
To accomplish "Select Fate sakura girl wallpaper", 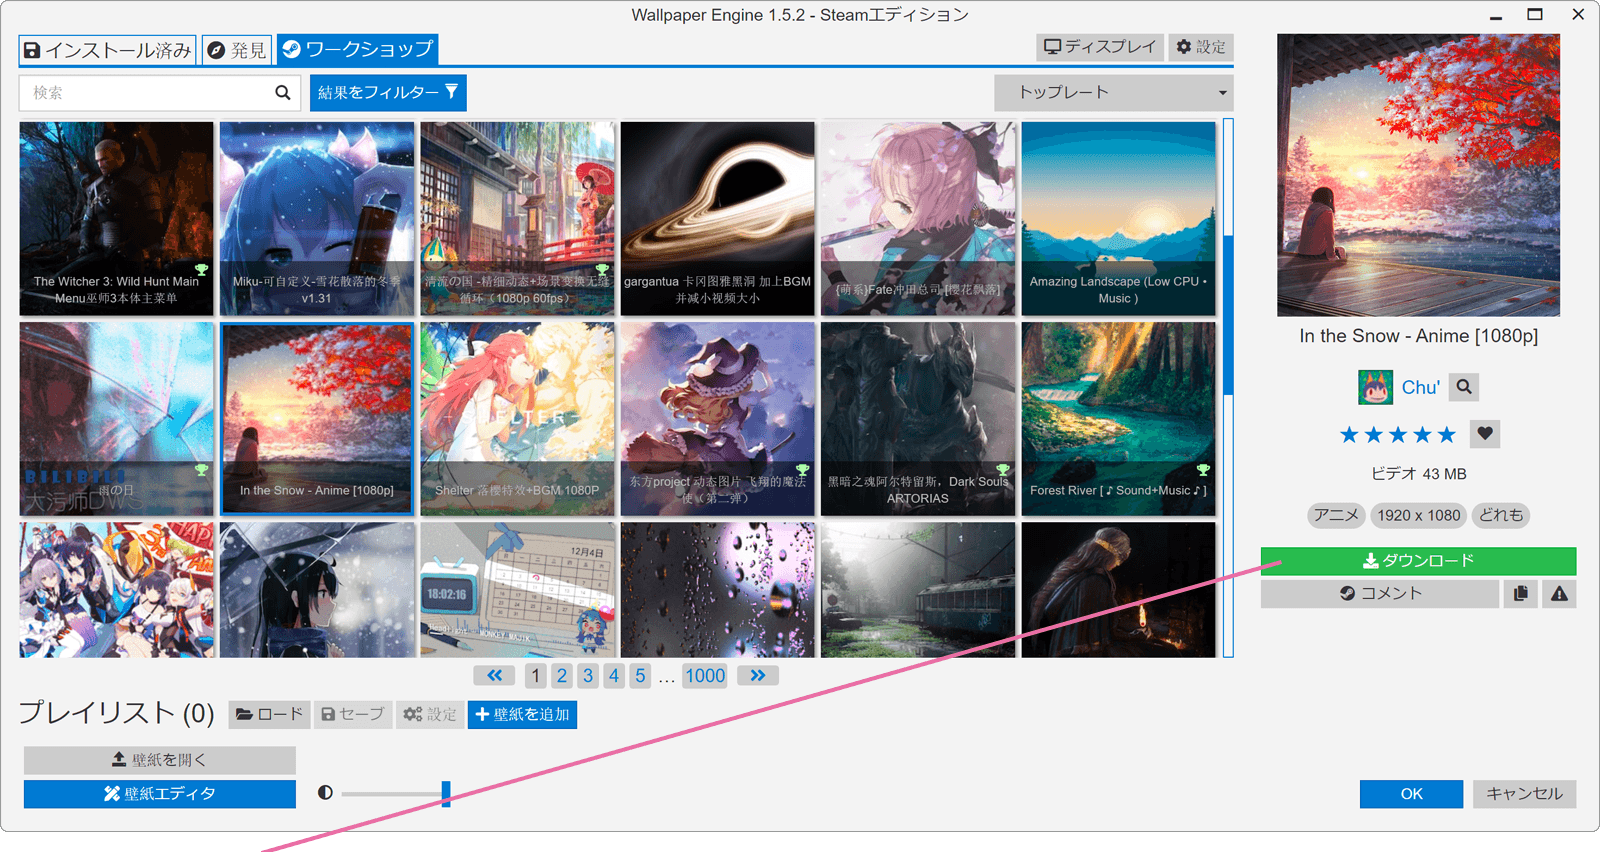I will (x=918, y=218).
